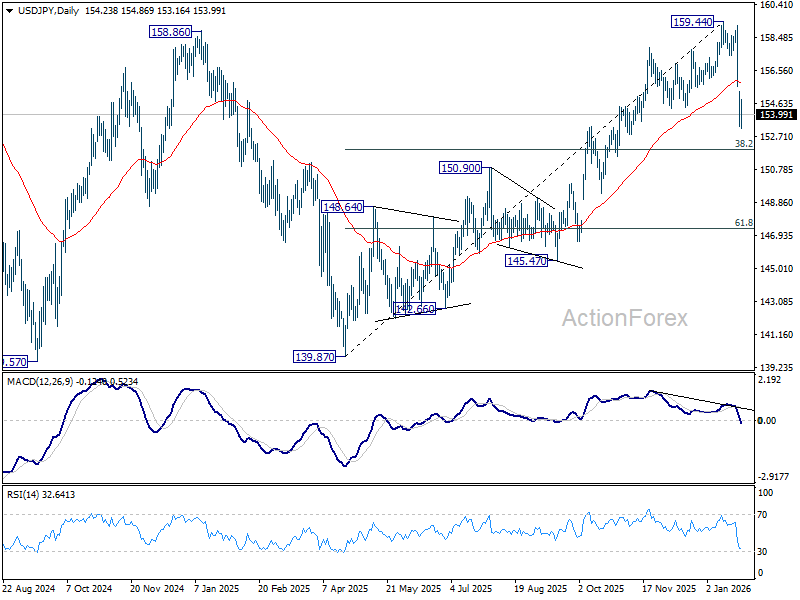
Task: Click the MACD 0.00 axis level
Action: 767,420
